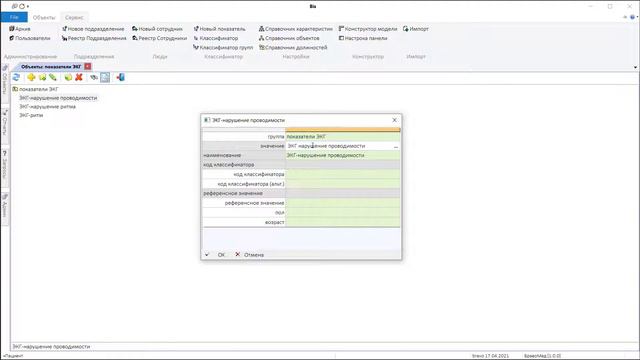640x360 pixels.
Task: Confirm the dialog with OK
Action: pyautogui.click(x=216, y=255)
